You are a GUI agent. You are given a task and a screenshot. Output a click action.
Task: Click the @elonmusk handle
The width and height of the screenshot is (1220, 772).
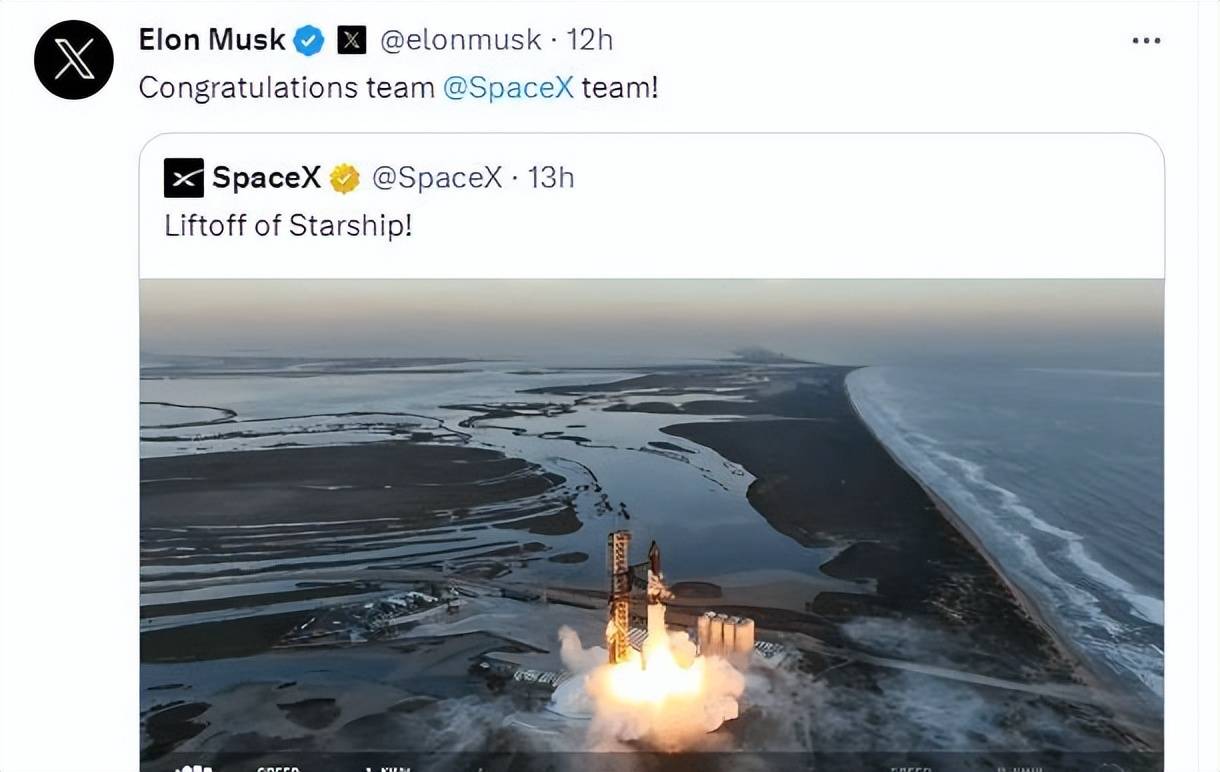pos(461,40)
